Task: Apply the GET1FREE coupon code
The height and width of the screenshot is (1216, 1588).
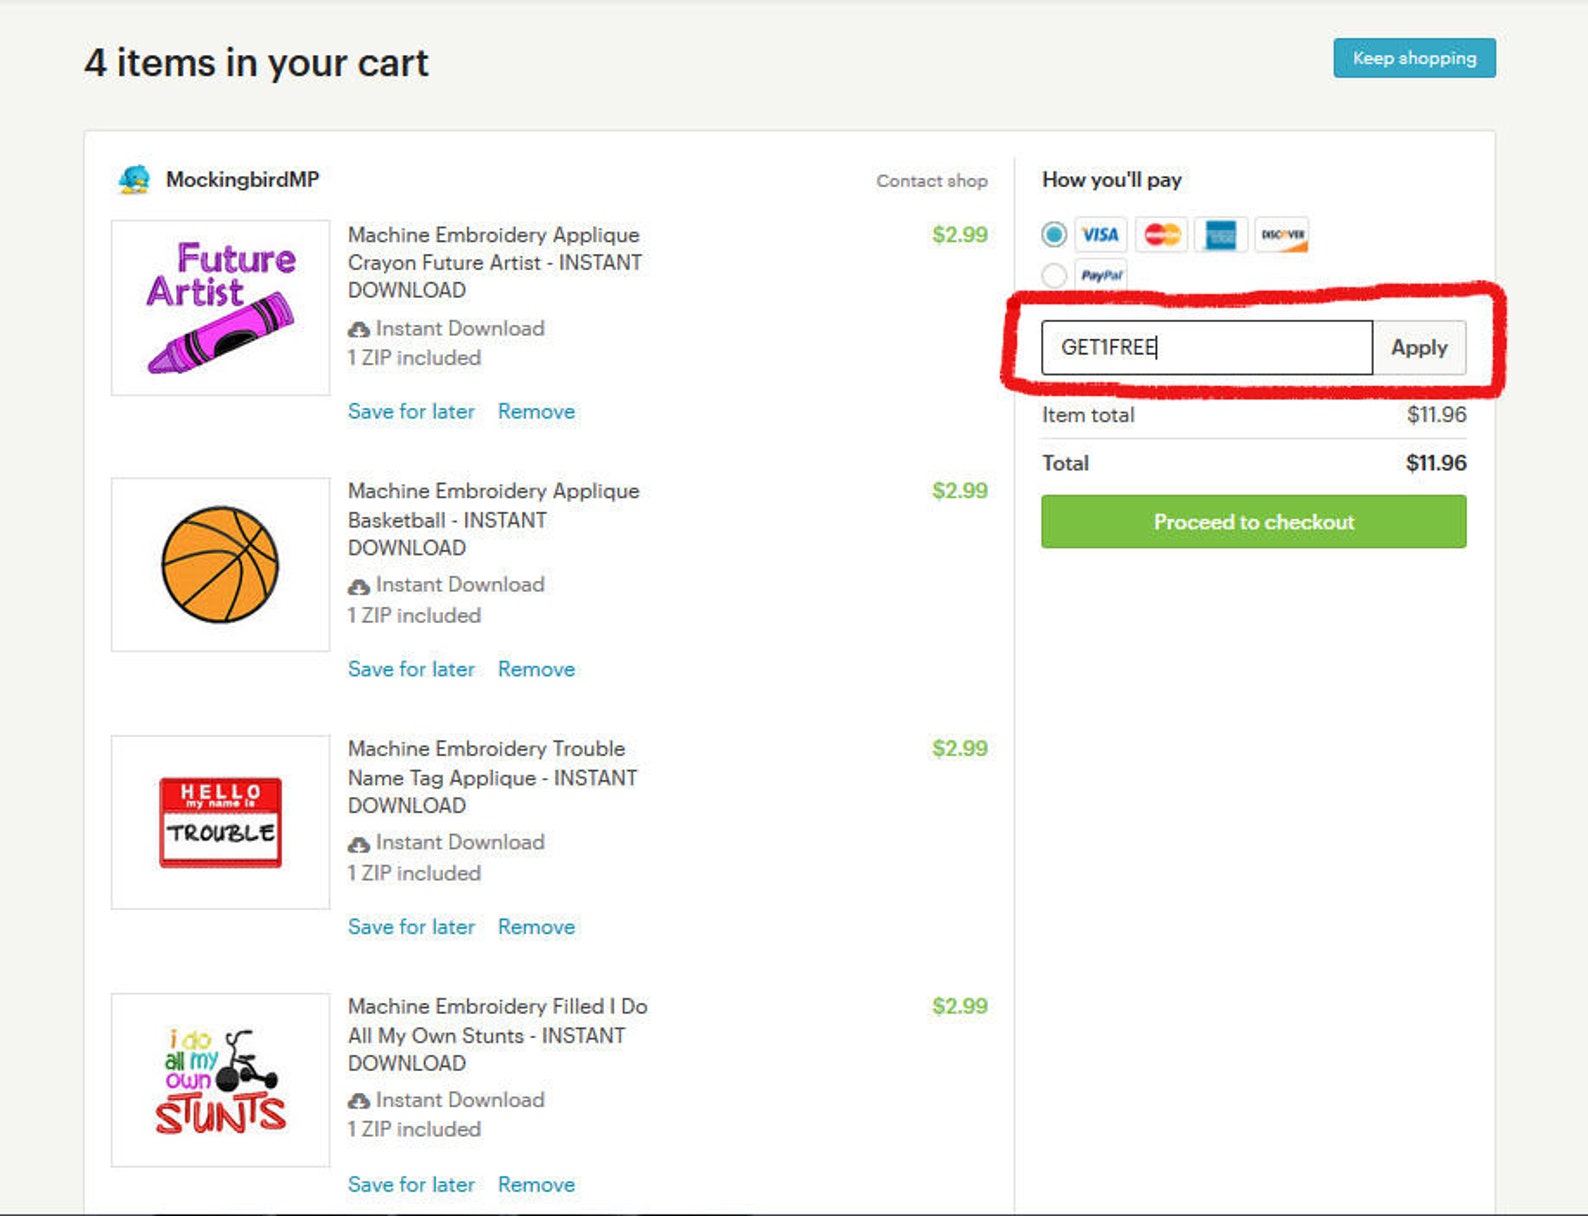Action: pyautogui.click(x=1419, y=348)
